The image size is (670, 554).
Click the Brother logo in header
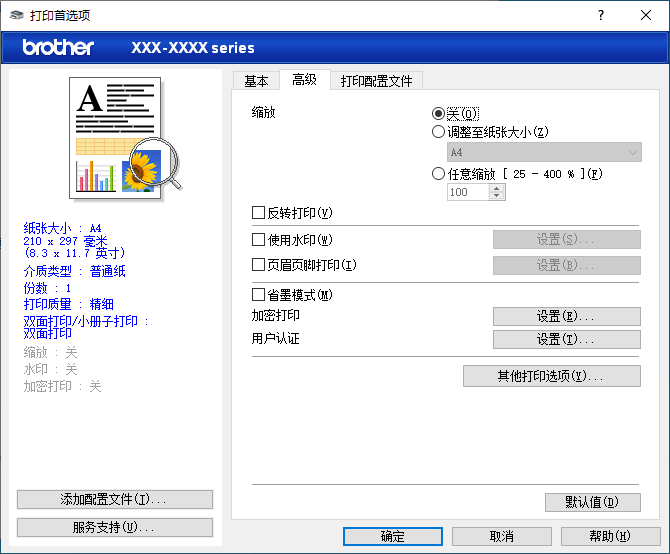58,47
